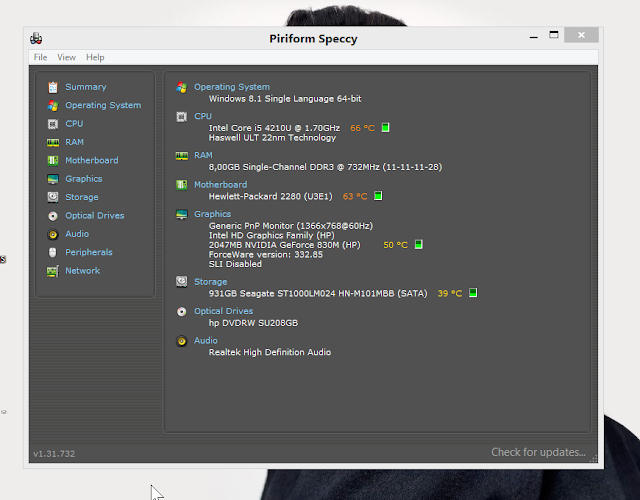Click the Audio icon in summary panel
640x500 pixels.
point(182,341)
